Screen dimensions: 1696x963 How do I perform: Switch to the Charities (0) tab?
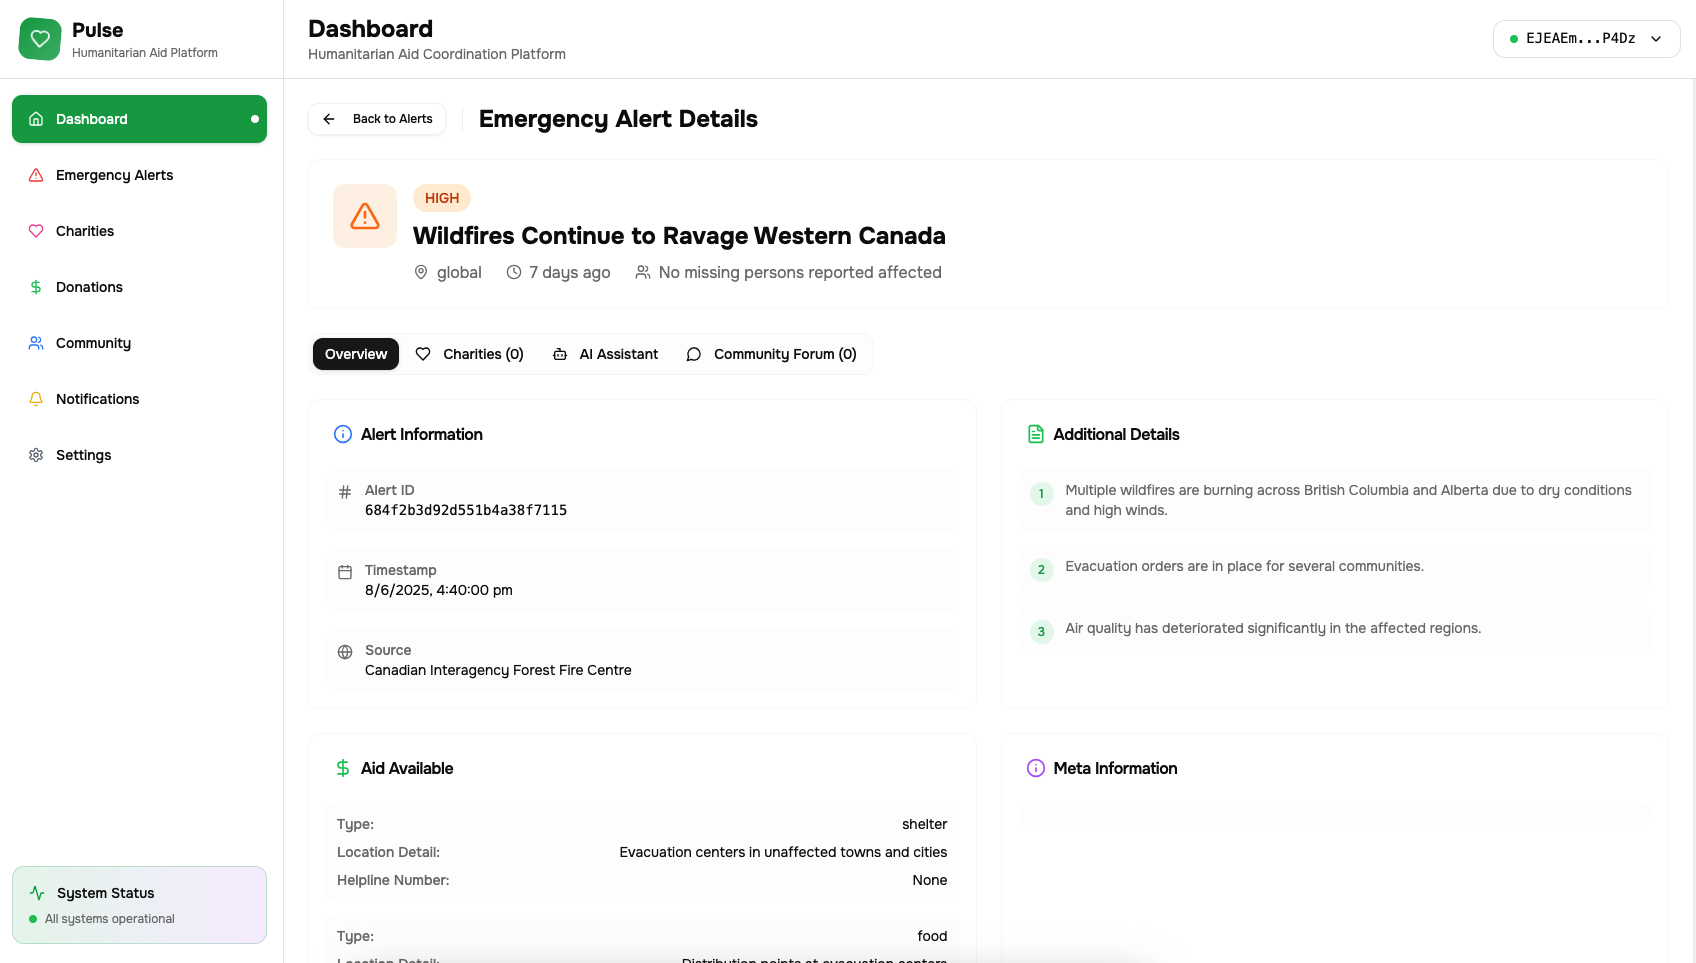(470, 354)
